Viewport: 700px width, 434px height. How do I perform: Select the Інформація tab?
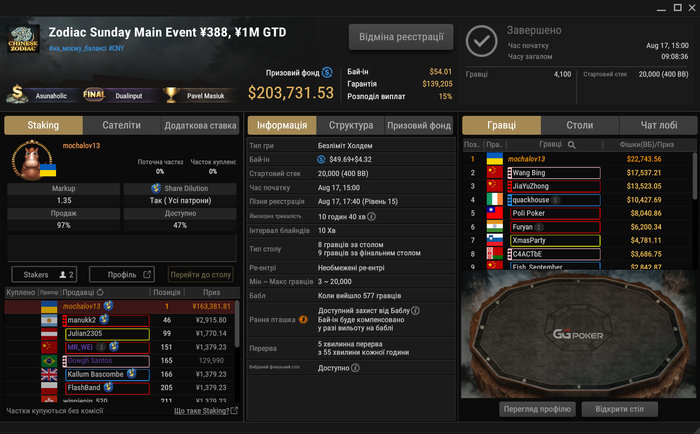click(x=282, y=125)
